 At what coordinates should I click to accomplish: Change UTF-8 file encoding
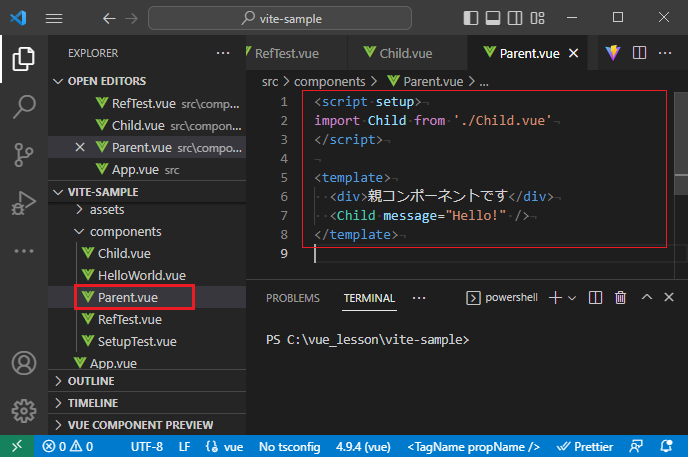[x=147, y=446]
